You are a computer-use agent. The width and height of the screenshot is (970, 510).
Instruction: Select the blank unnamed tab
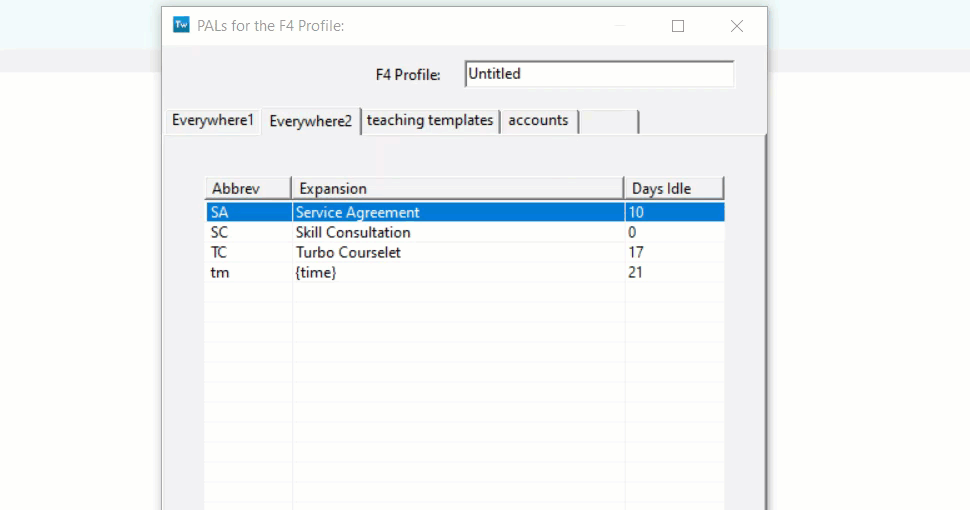coord(609,121)
